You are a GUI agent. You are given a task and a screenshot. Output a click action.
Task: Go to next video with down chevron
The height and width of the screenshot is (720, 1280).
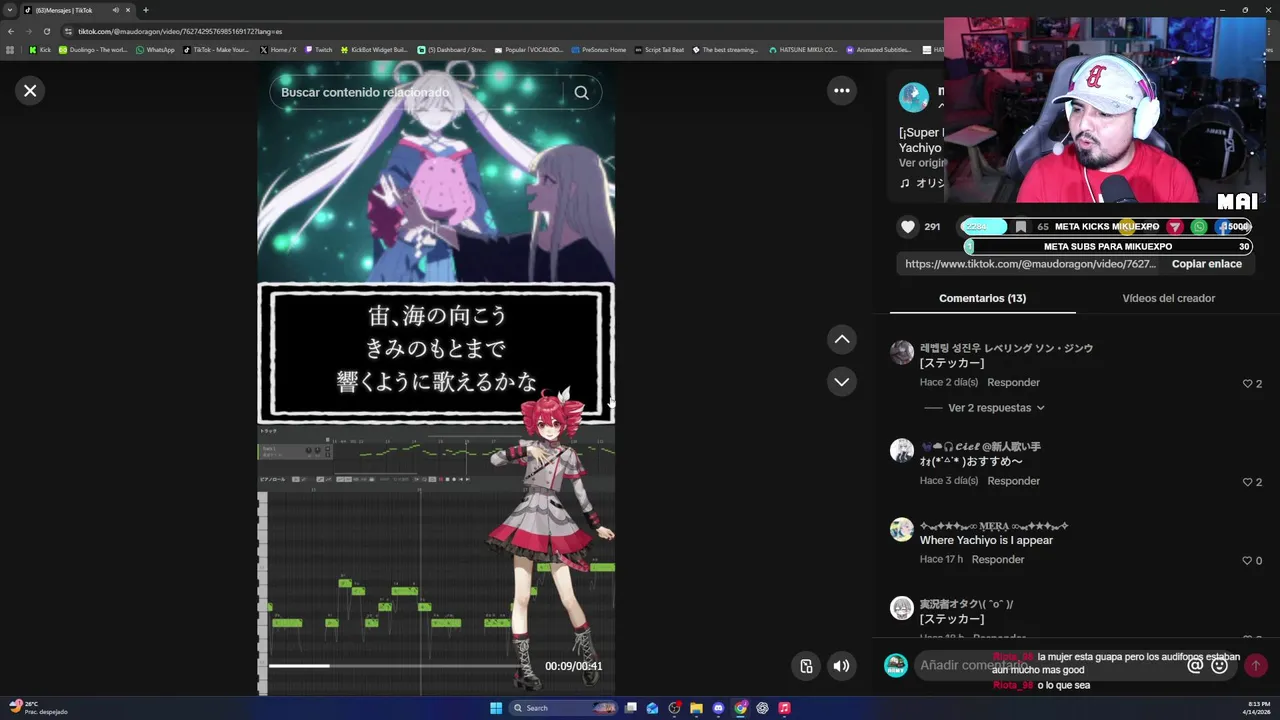[842, 382]
